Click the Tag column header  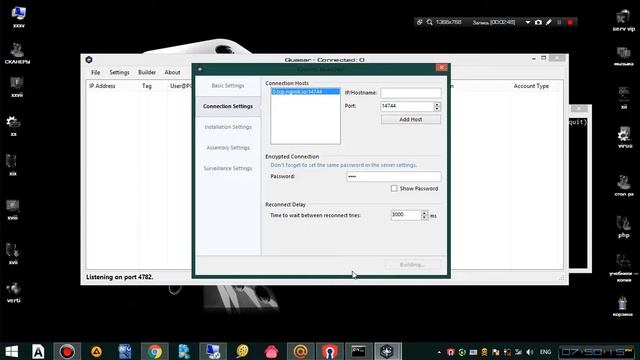tap(147, 86)
